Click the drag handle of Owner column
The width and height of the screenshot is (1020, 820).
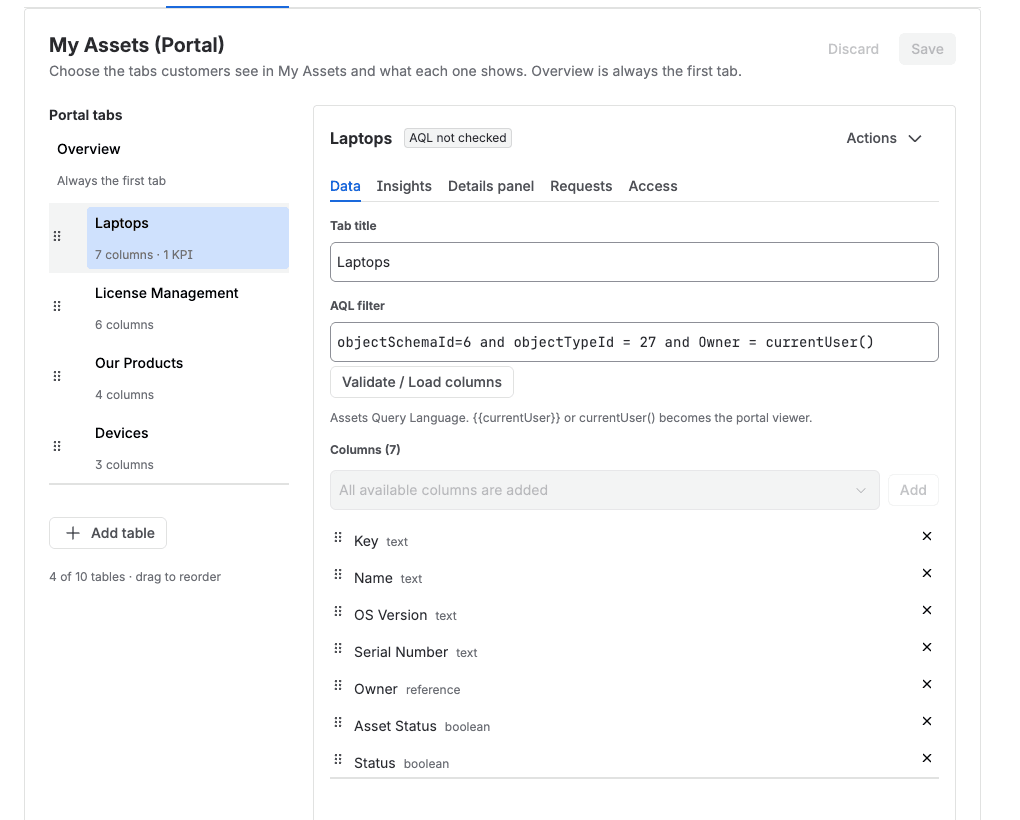(338, 685)
